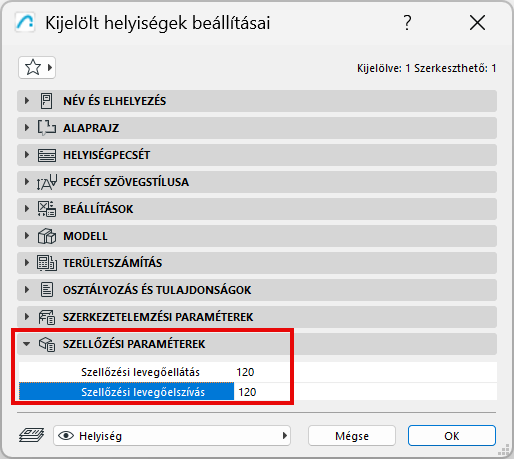Click the Archicad logo in title bar
This screenshot has height=459, width=514.
(25, 22)
